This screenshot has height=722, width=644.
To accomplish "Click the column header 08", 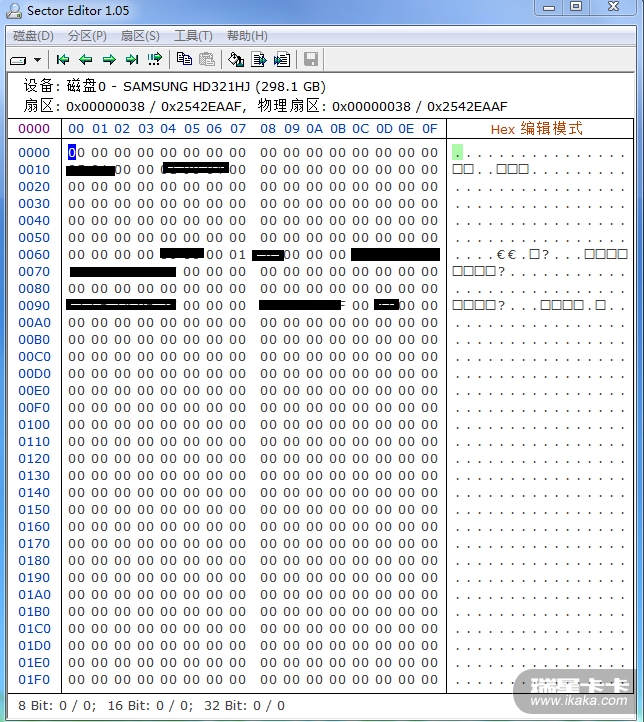I will coord(268,128).
